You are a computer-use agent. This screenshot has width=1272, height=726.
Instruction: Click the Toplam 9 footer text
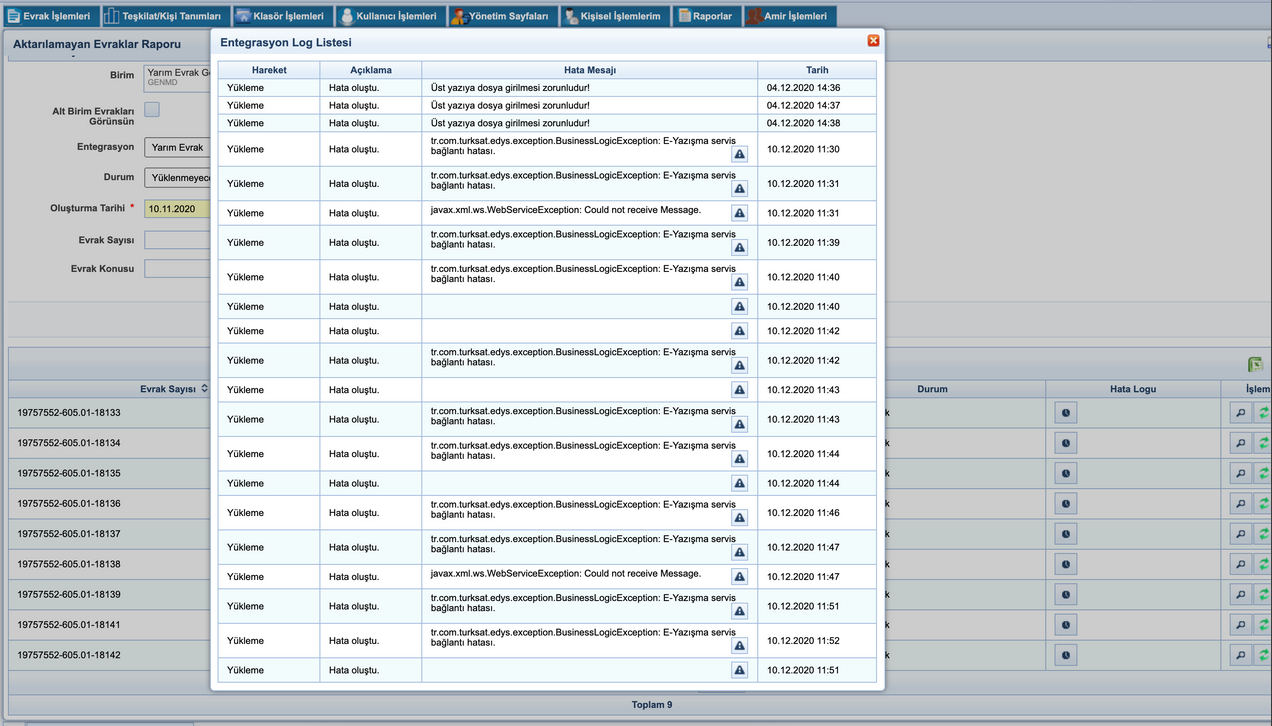652,705
